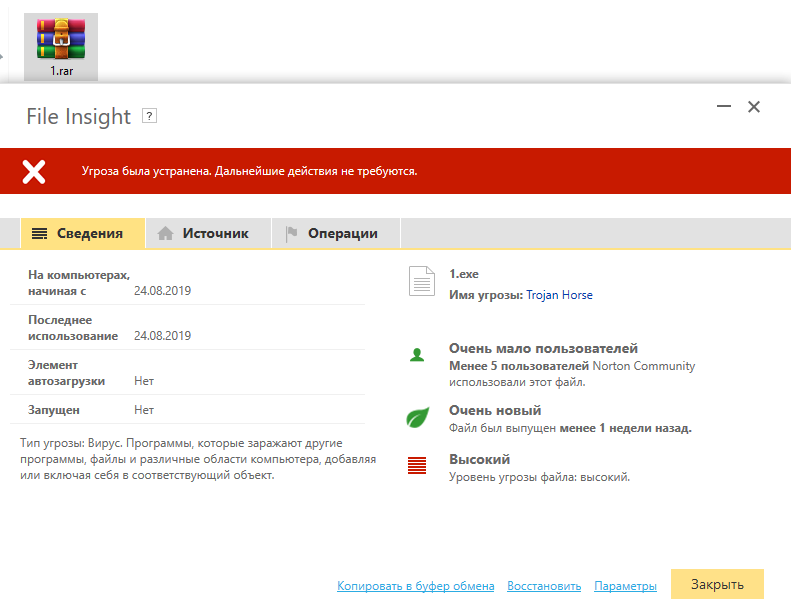The image size is (791, 612).
Task: Click the 'Очень новый' heading
Action: pyautogui.click(x=495, y=411)
